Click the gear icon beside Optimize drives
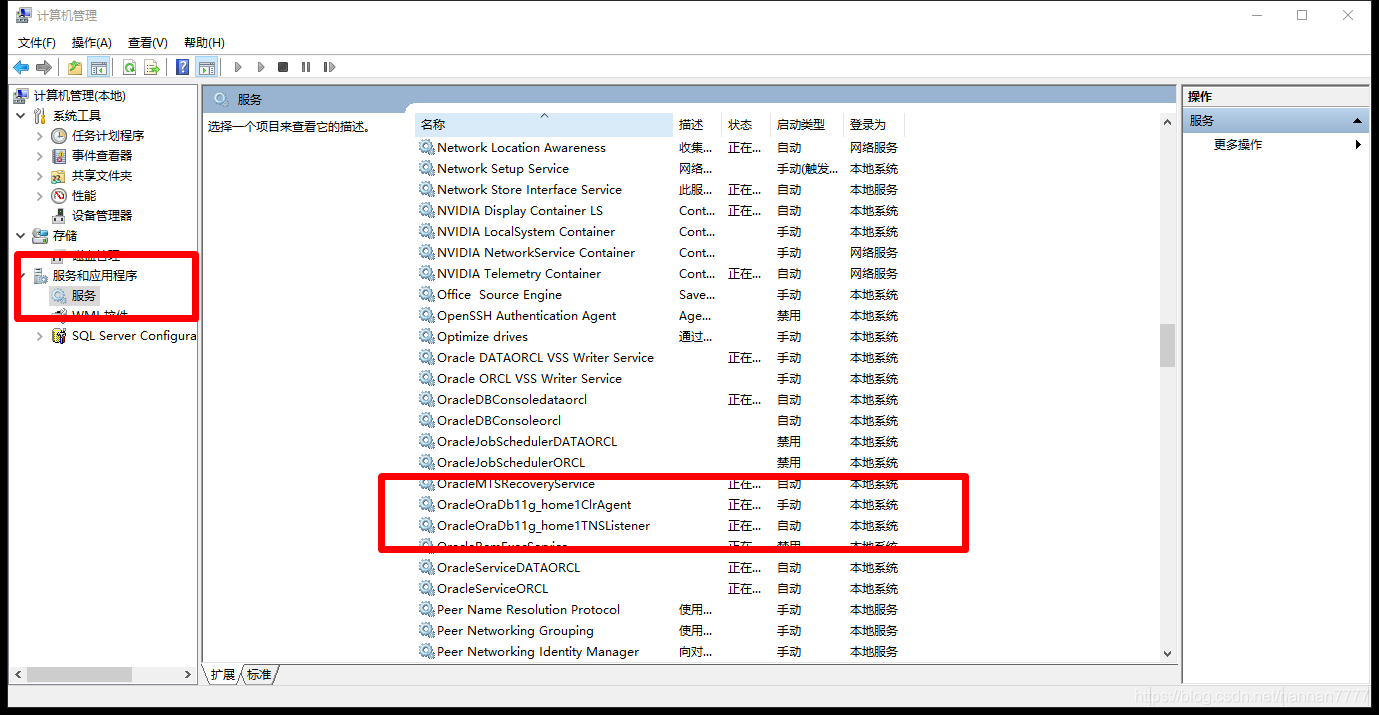The height and width of the screenshot is (715, 1379). point(427,336)
